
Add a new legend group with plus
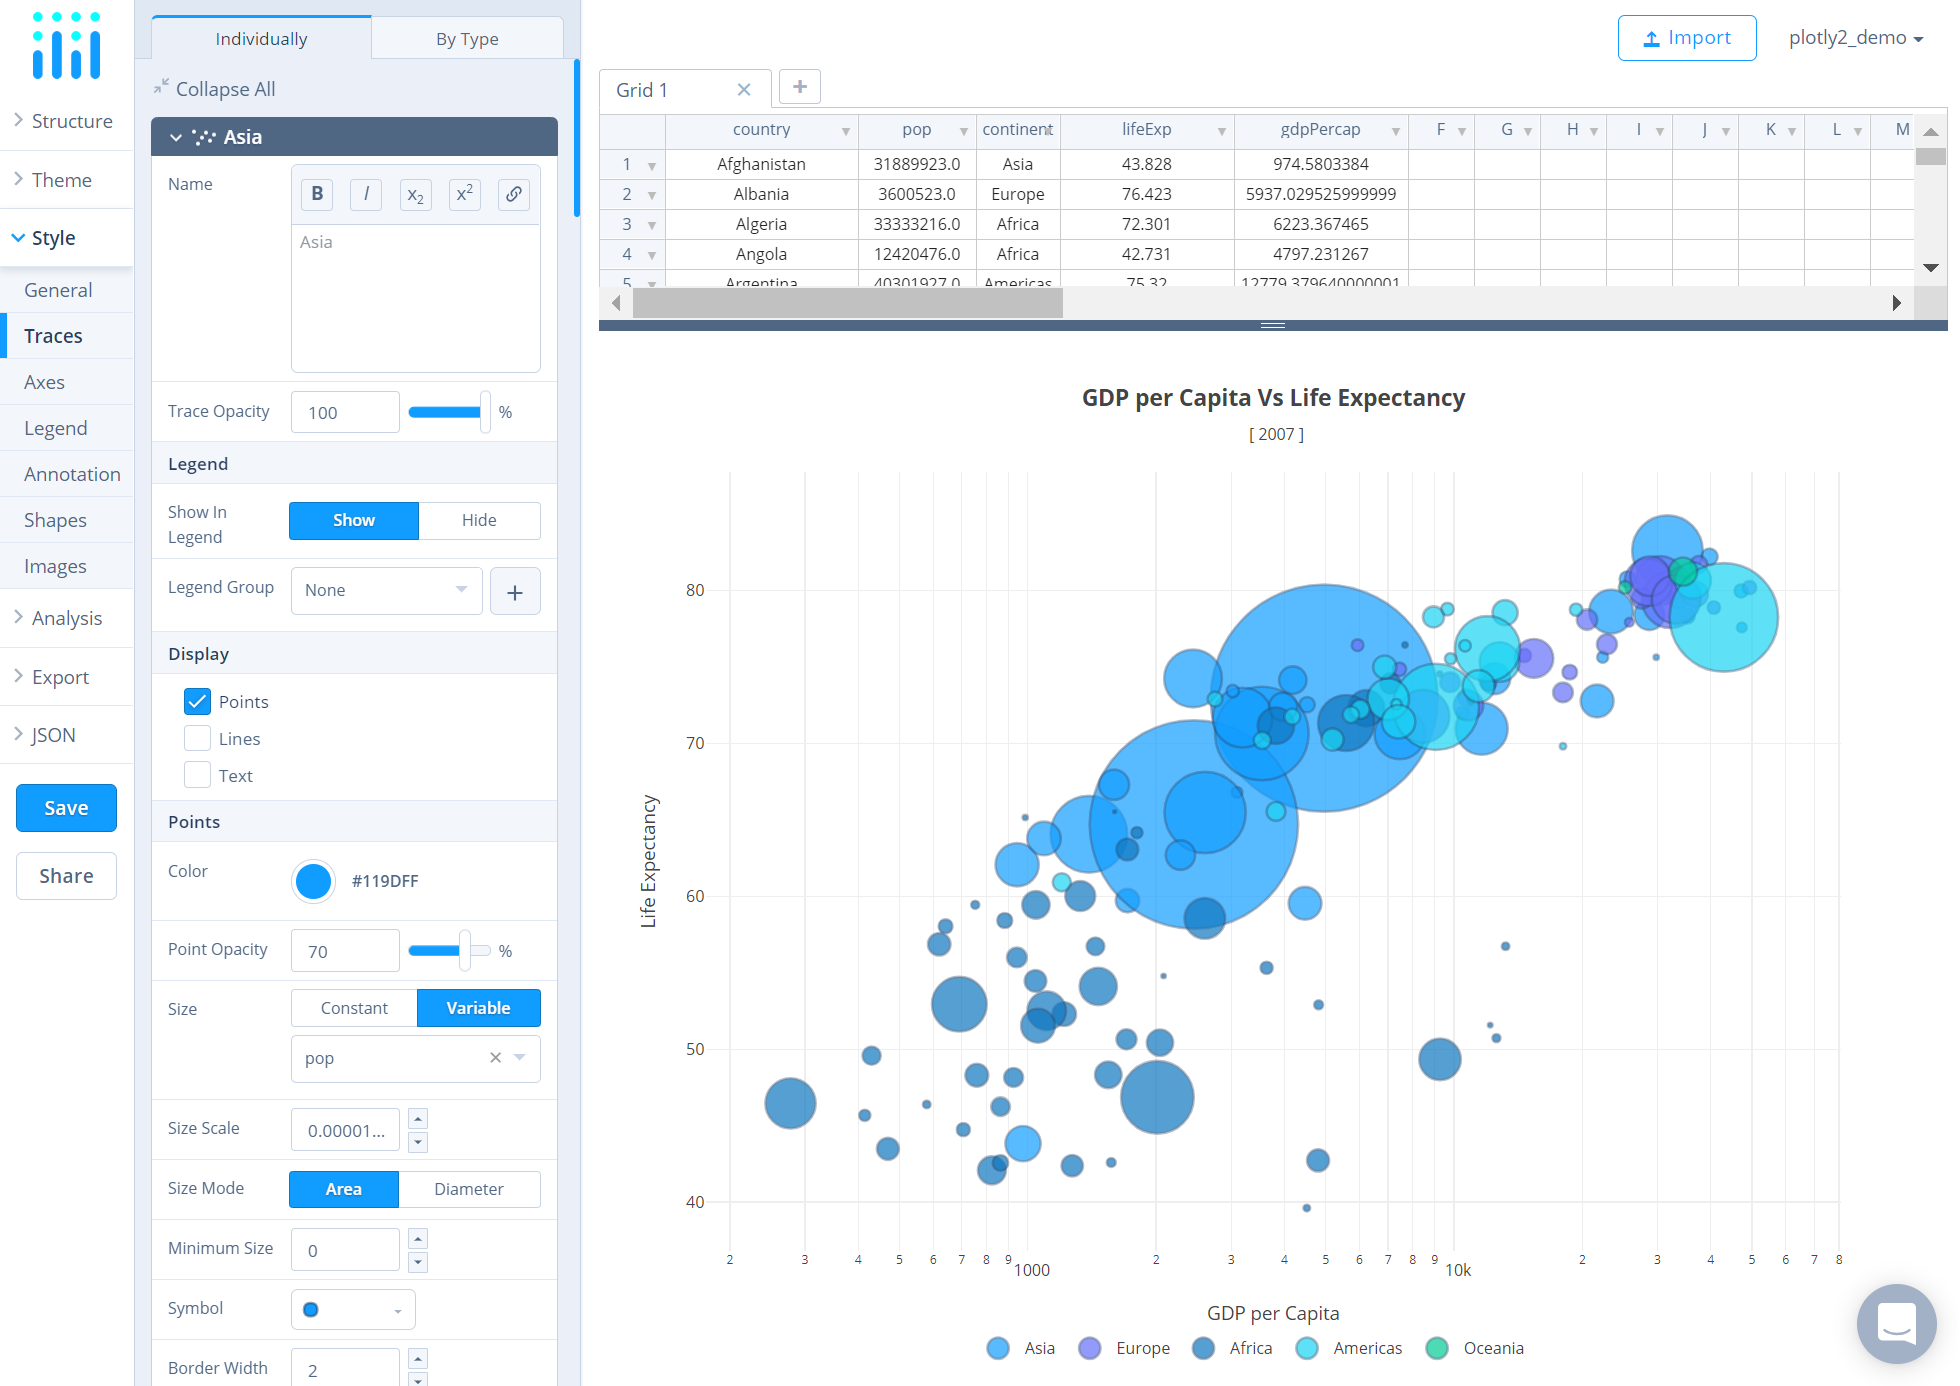coord(515,591)
